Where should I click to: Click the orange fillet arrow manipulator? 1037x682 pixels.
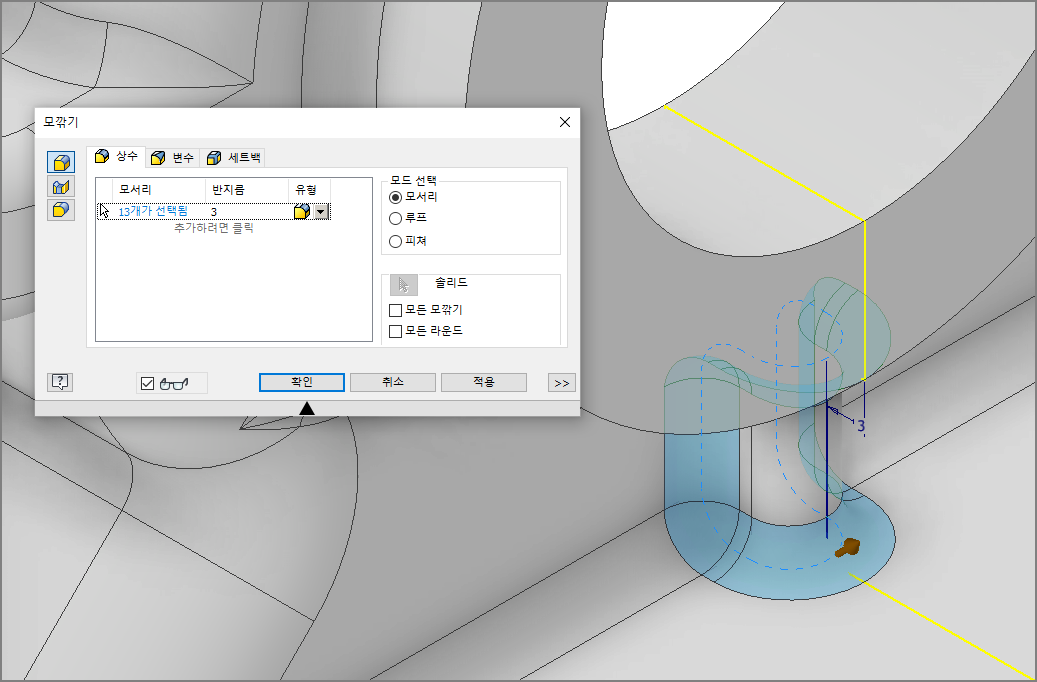[x=848, y=548]
